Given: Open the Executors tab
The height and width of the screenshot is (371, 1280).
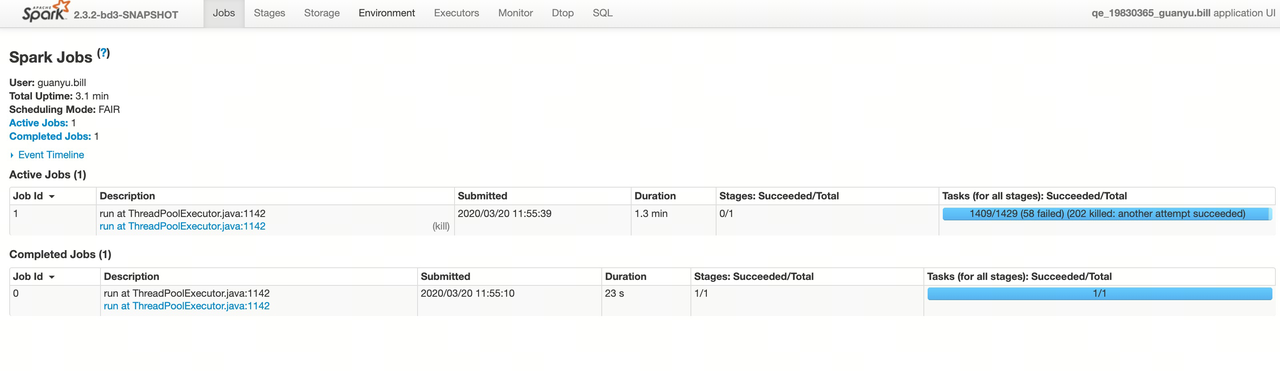Looking at the screenshot, I should 456,13.
